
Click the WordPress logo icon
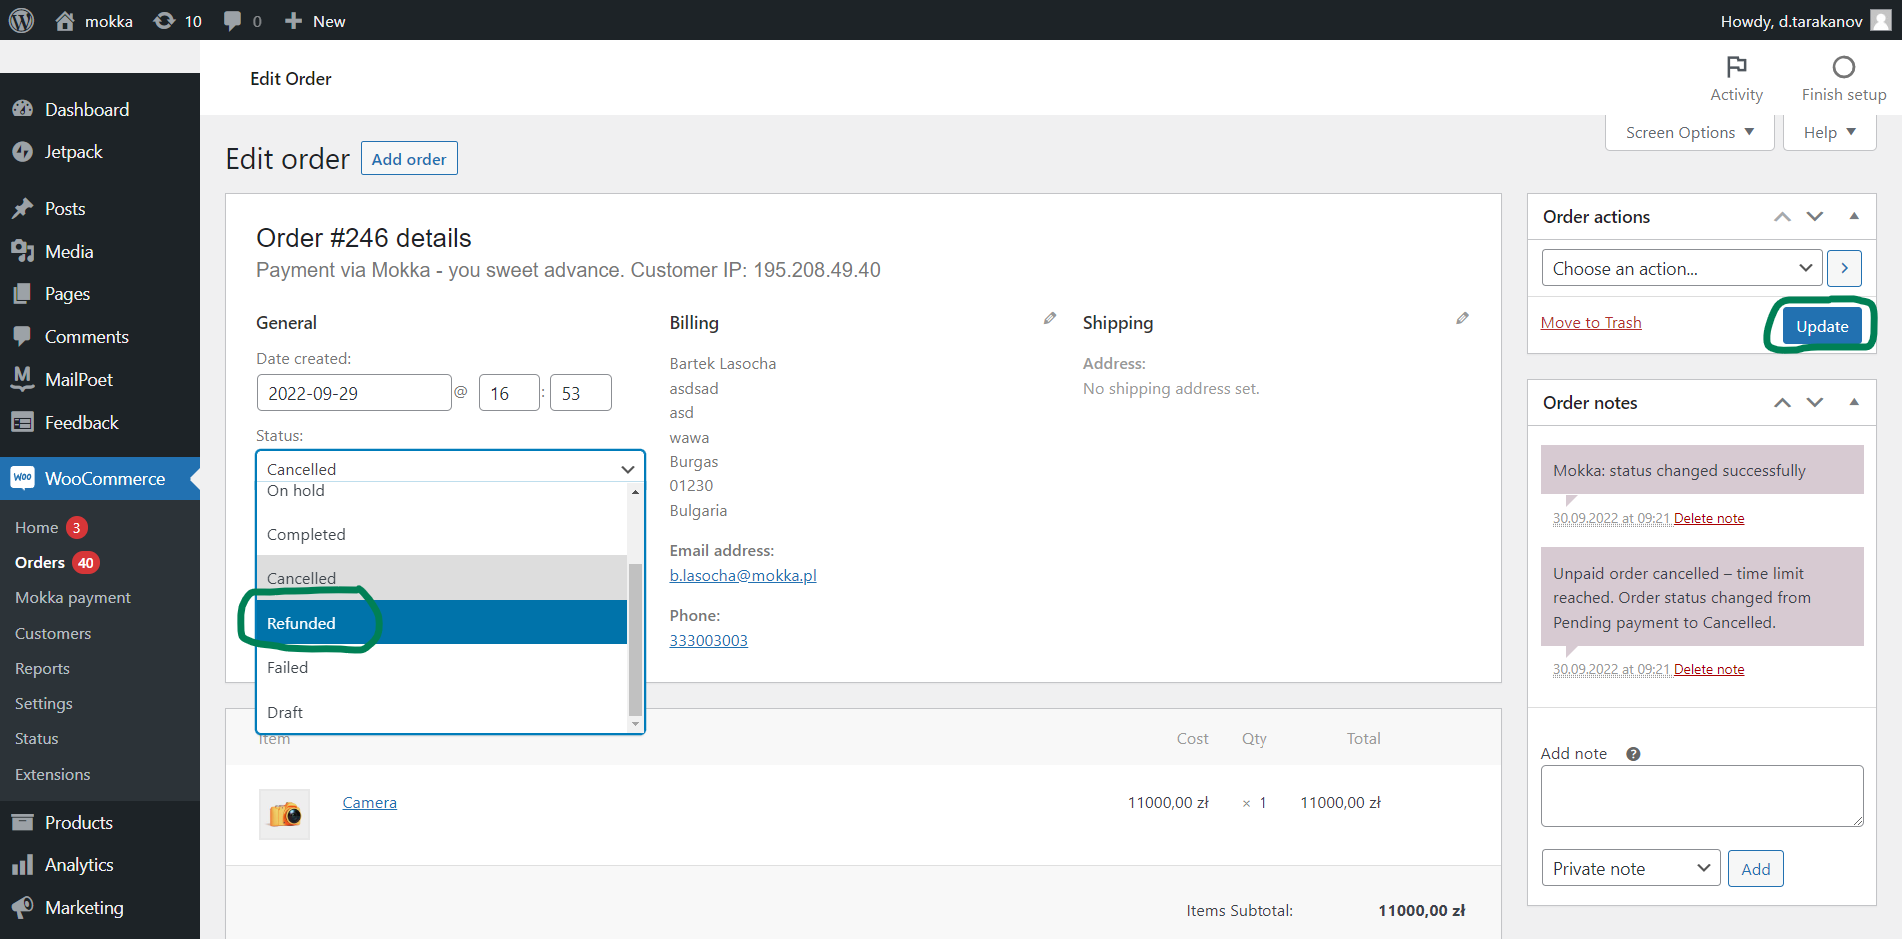tap(21, 21)
